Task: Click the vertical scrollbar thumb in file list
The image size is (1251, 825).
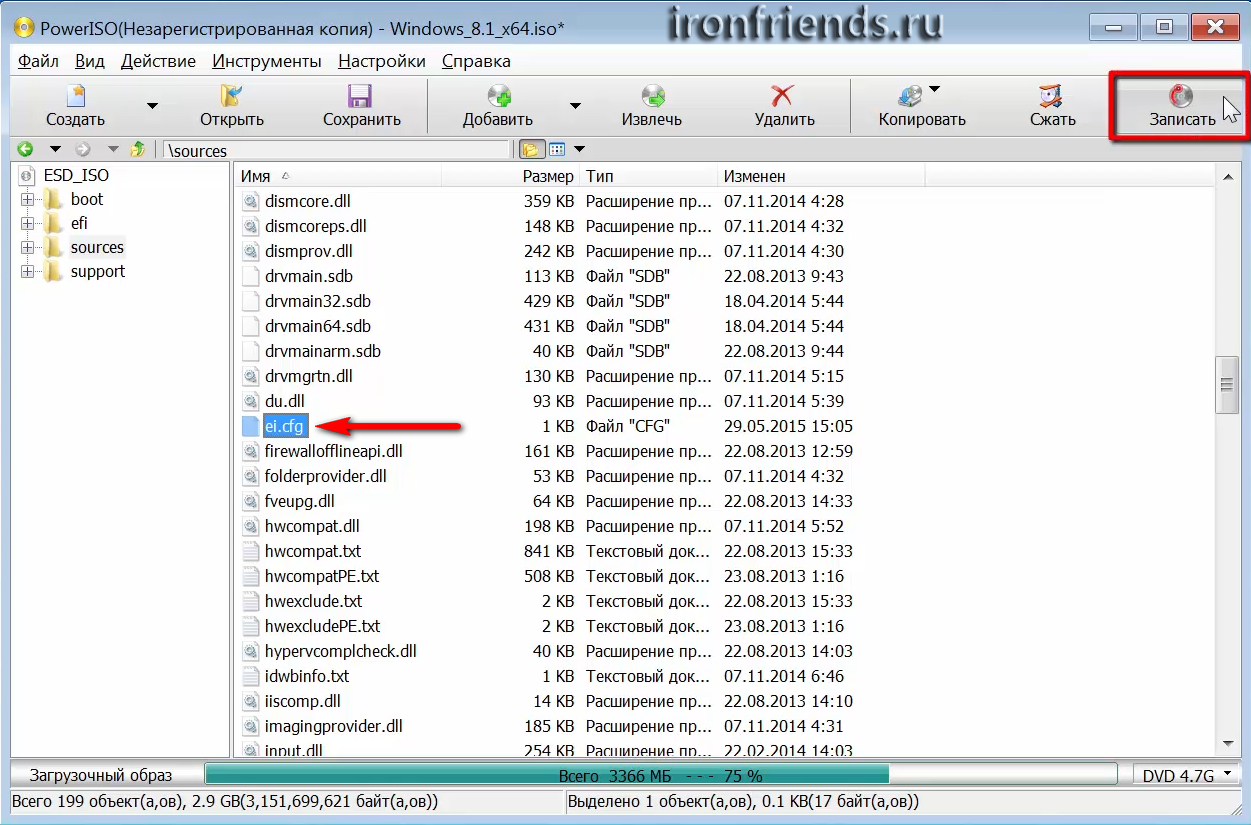Action: point(1227,385)
